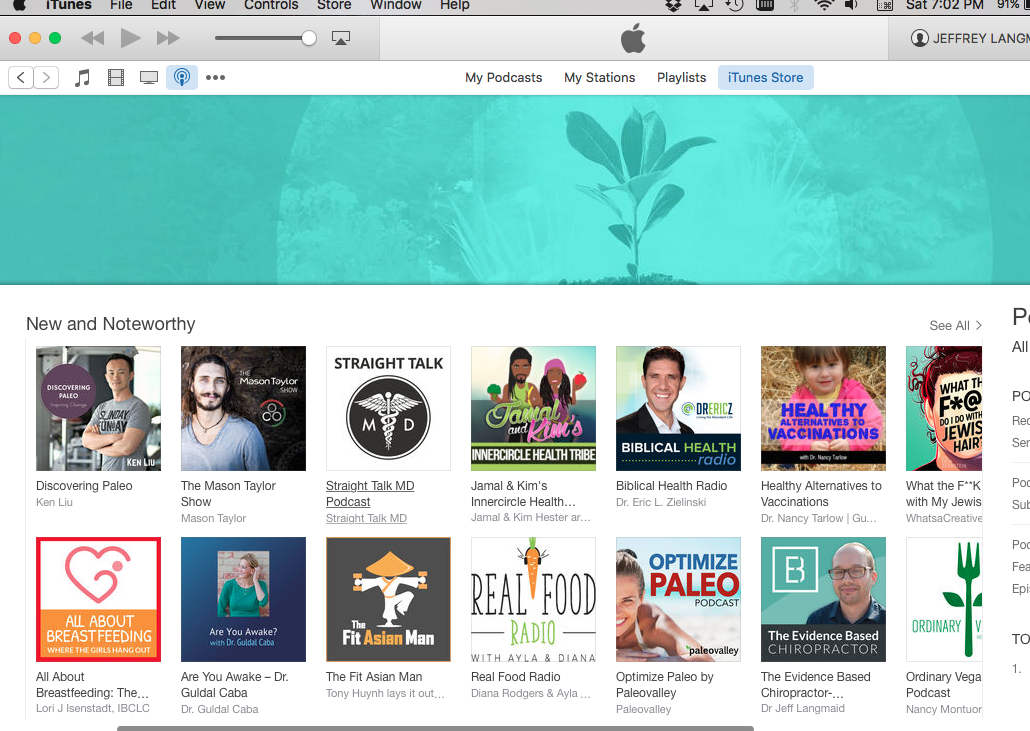Open the AirPlay output icon
This screenshot has width=1030, height=731.
(x=340, y=38)
